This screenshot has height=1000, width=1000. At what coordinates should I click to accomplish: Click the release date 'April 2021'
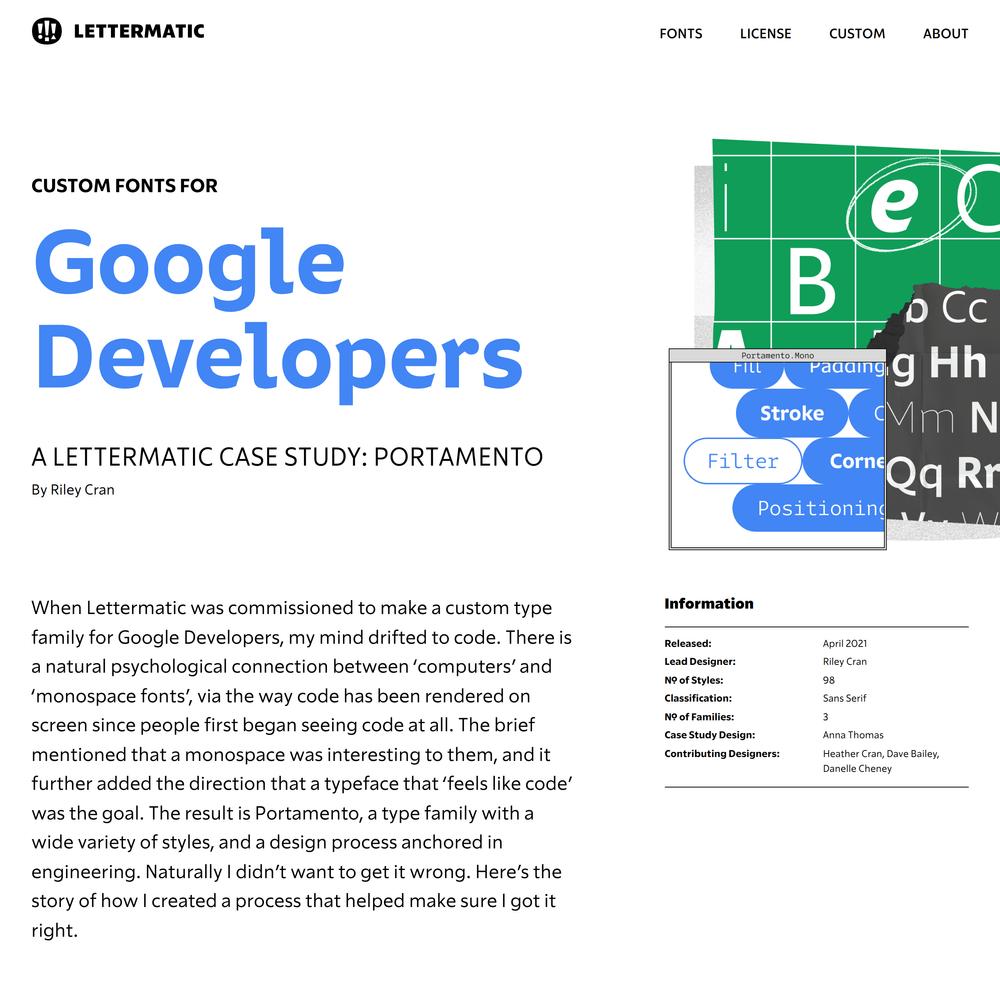click(x=844, y=643)
